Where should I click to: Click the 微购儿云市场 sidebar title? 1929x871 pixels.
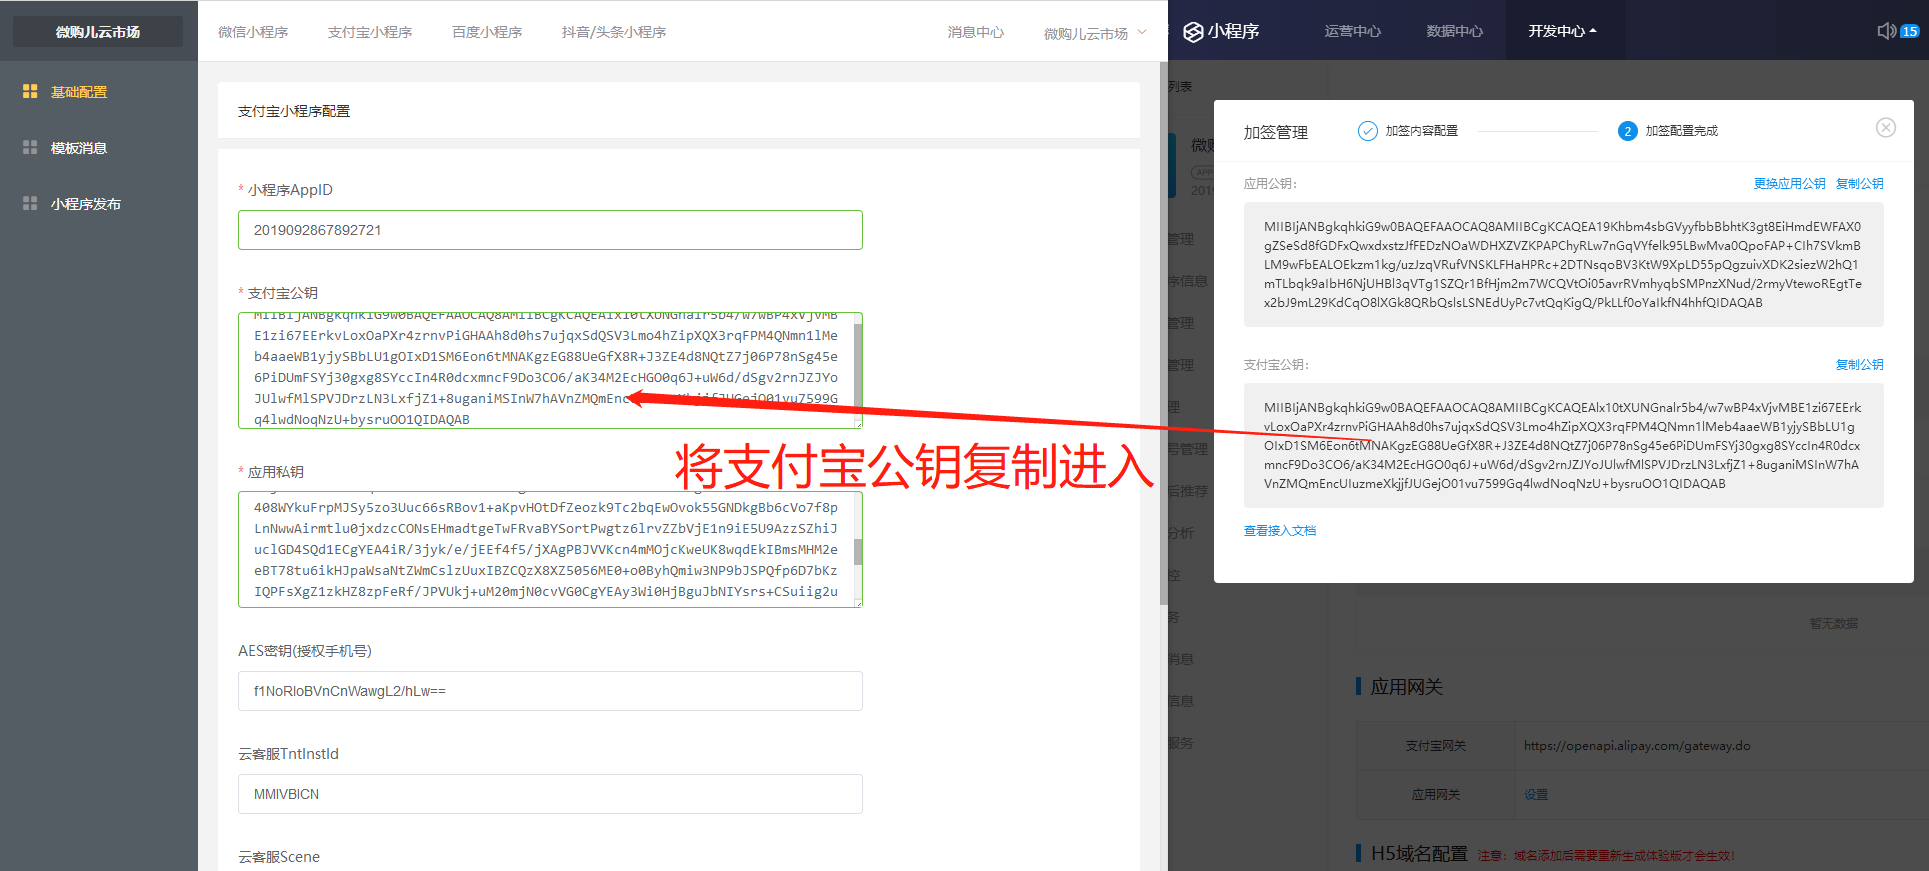coord(98,32)
